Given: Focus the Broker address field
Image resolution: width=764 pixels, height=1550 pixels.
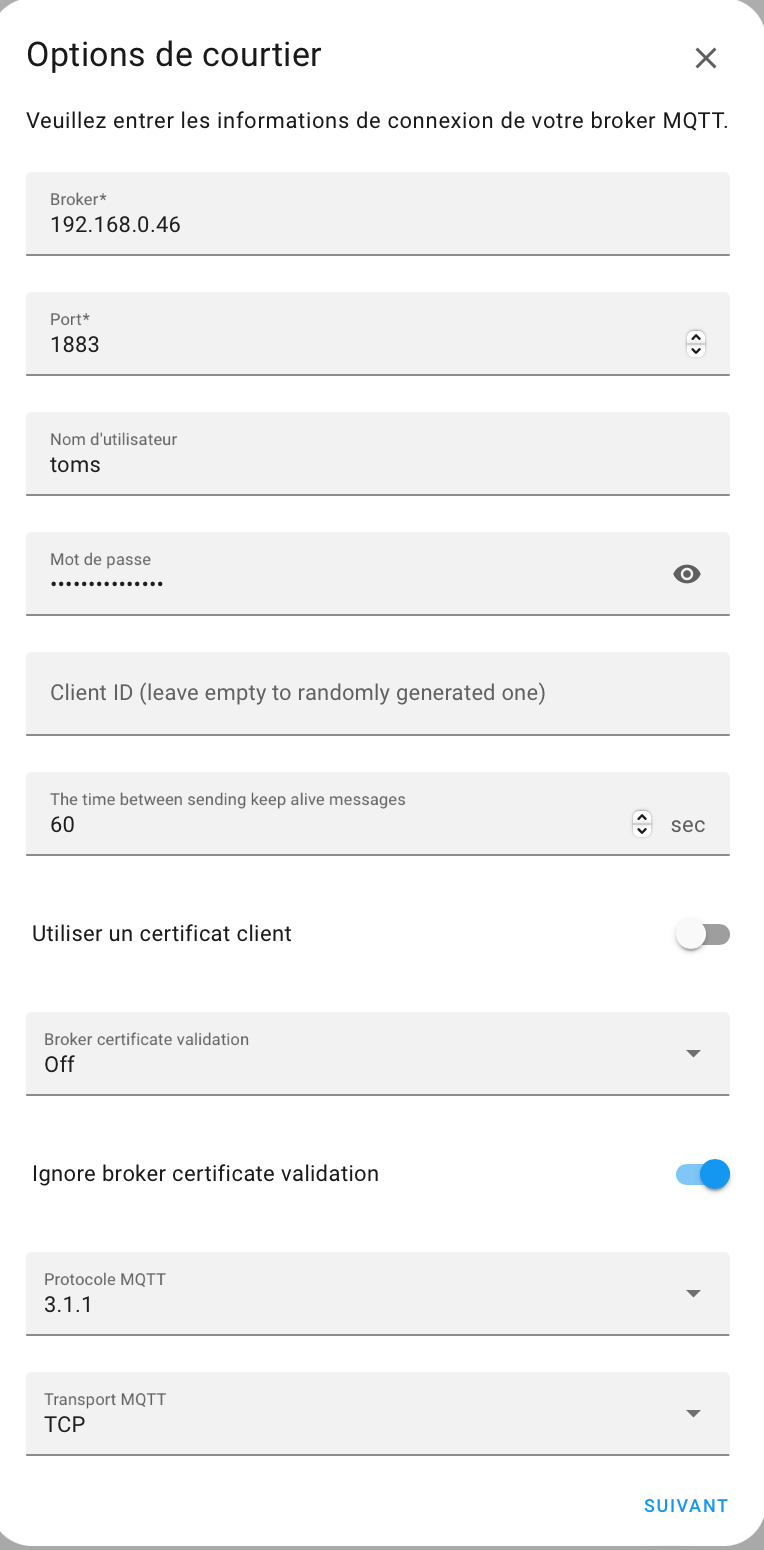Looking at the screenshot, I should point(378,214).
